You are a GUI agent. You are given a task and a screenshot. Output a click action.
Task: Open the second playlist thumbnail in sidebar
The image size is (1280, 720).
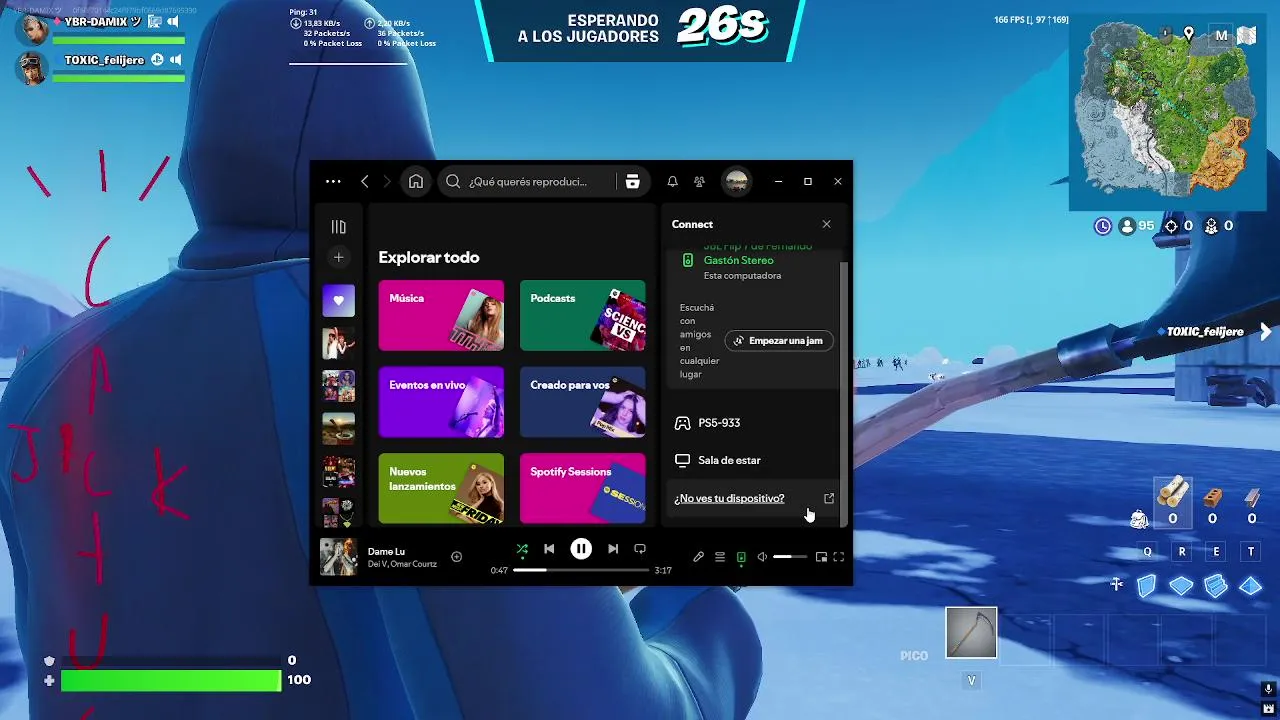(338, 343)
